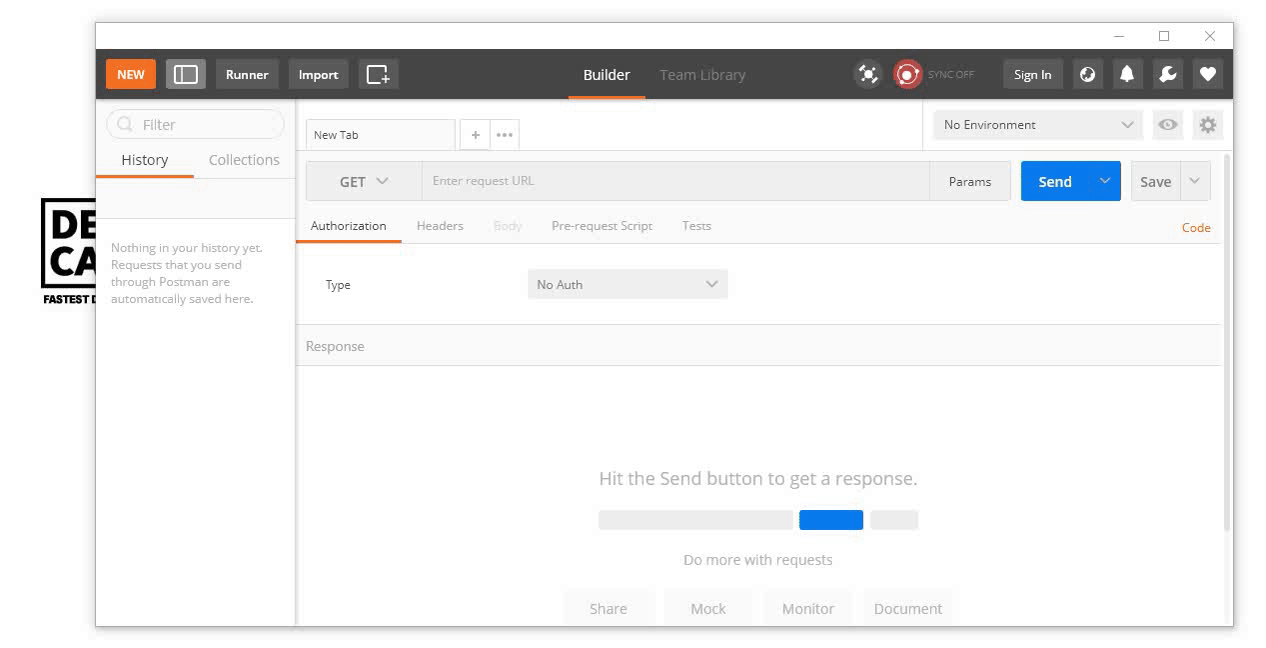Screen dimensions: 1266x648
Task: Open the wrench settings icon
Action: pyautogui.click(x=1167, y=74)
